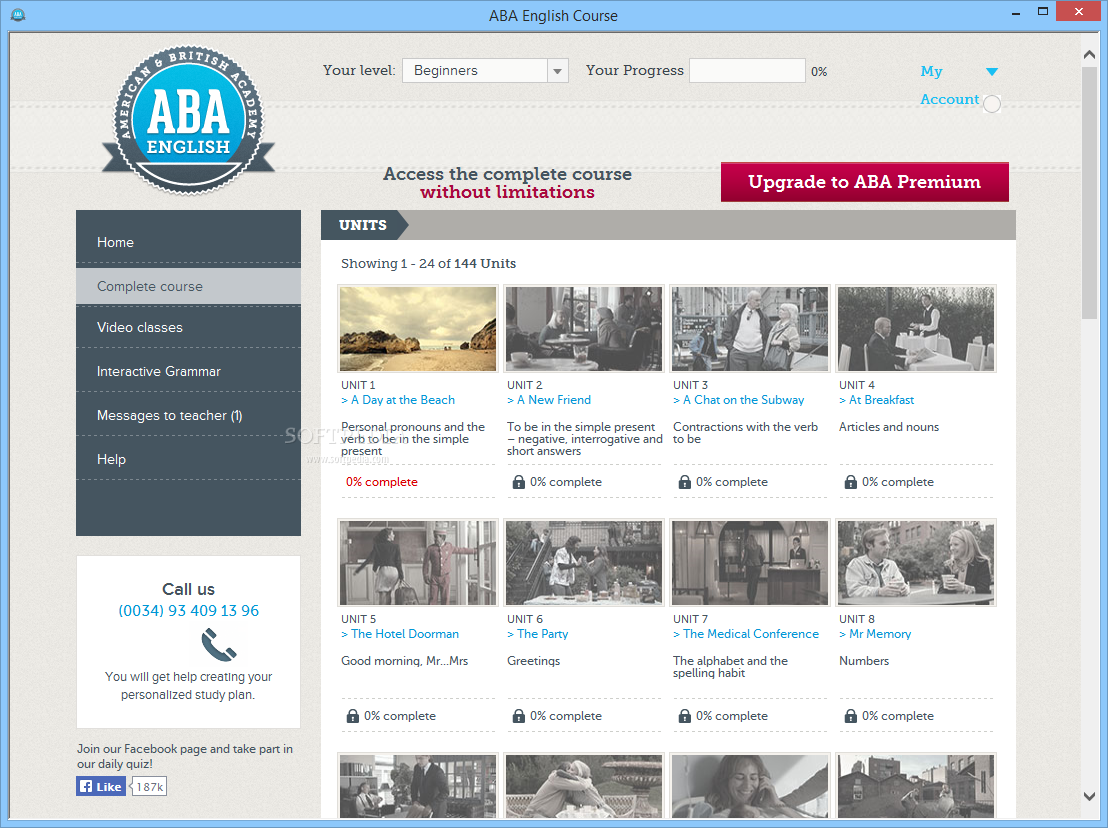Viewport: 1108px width, 828px height.
Task: Click the UNIT 5 label
Action: (x=359, y=619)
